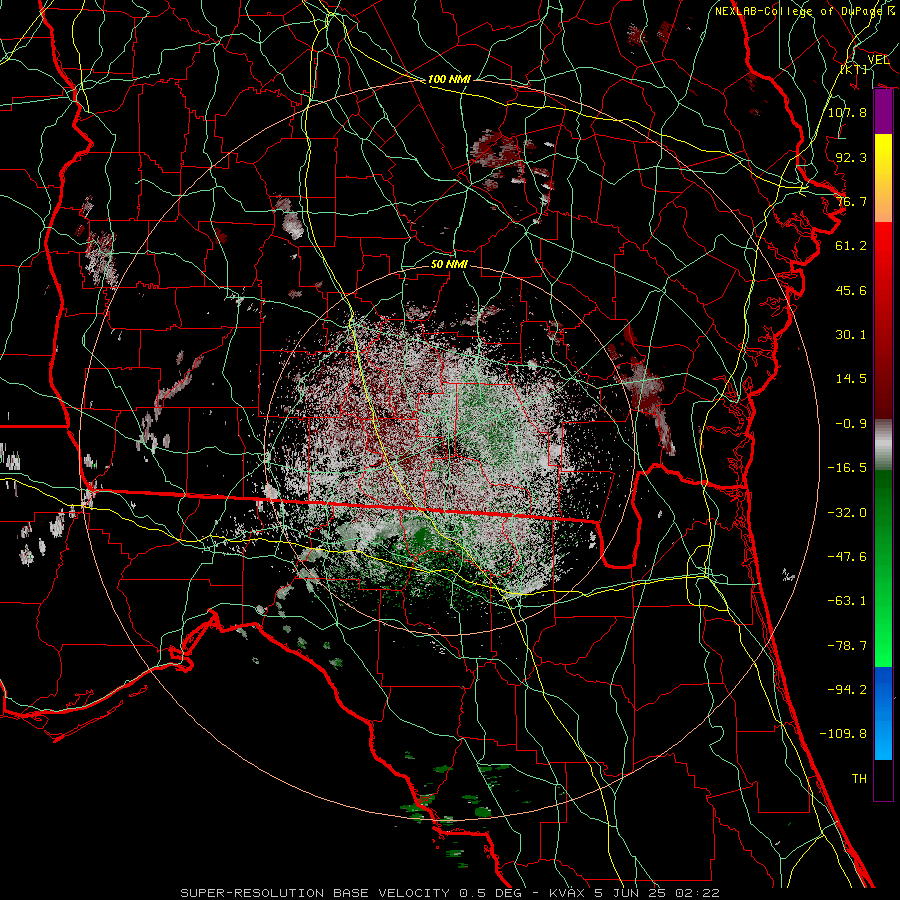Click the 107.8 value on velocity scale
Image resolution: width=900 pixels, height=900 pixels.
tap(847, 112)
